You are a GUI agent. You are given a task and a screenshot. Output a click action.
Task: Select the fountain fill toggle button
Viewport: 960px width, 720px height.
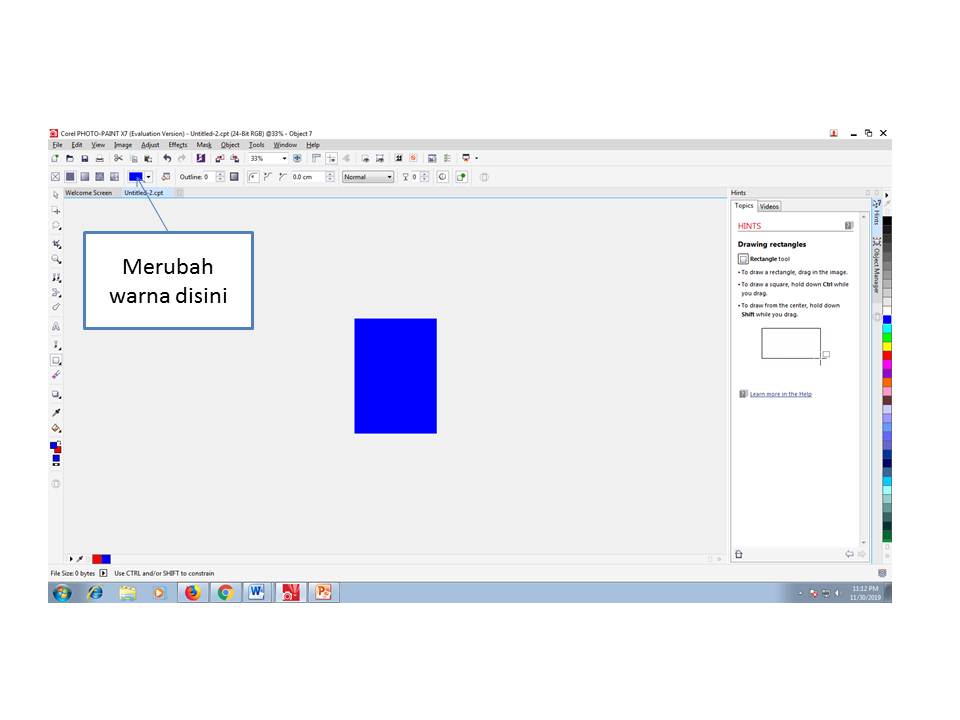[84, 177]
